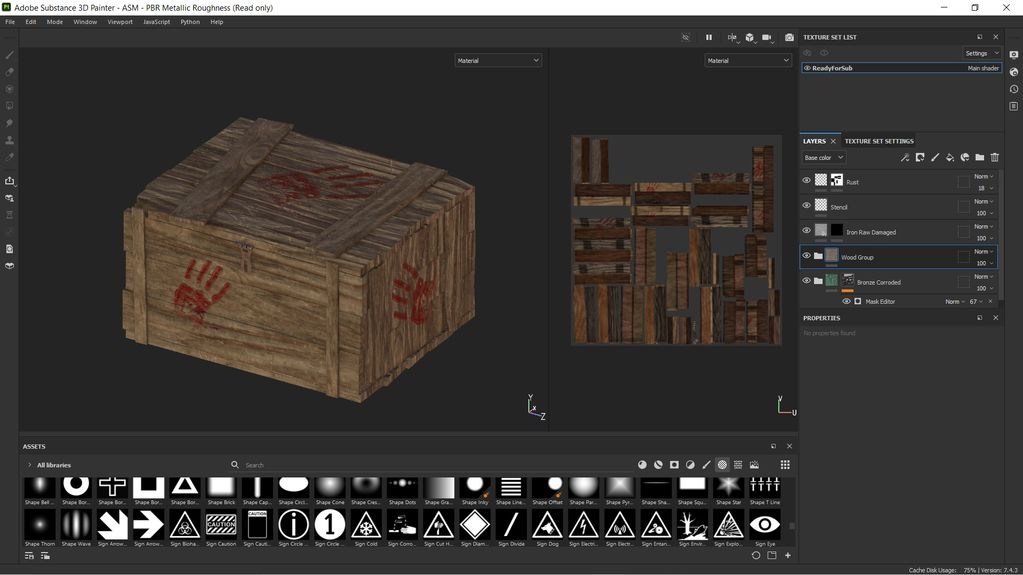Delete layer using the trash icon
The width and height of the screenshot is (1023, 575).
coord(994,157)
